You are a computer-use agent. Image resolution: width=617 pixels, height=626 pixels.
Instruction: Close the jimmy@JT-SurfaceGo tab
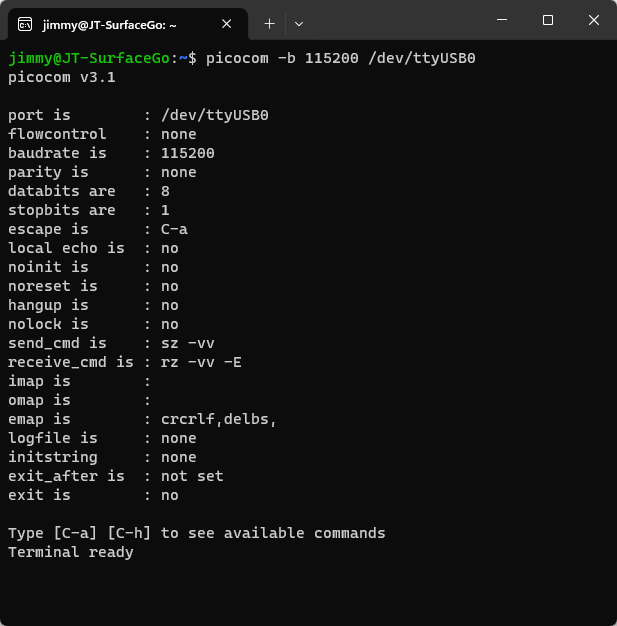pos(226,24)
